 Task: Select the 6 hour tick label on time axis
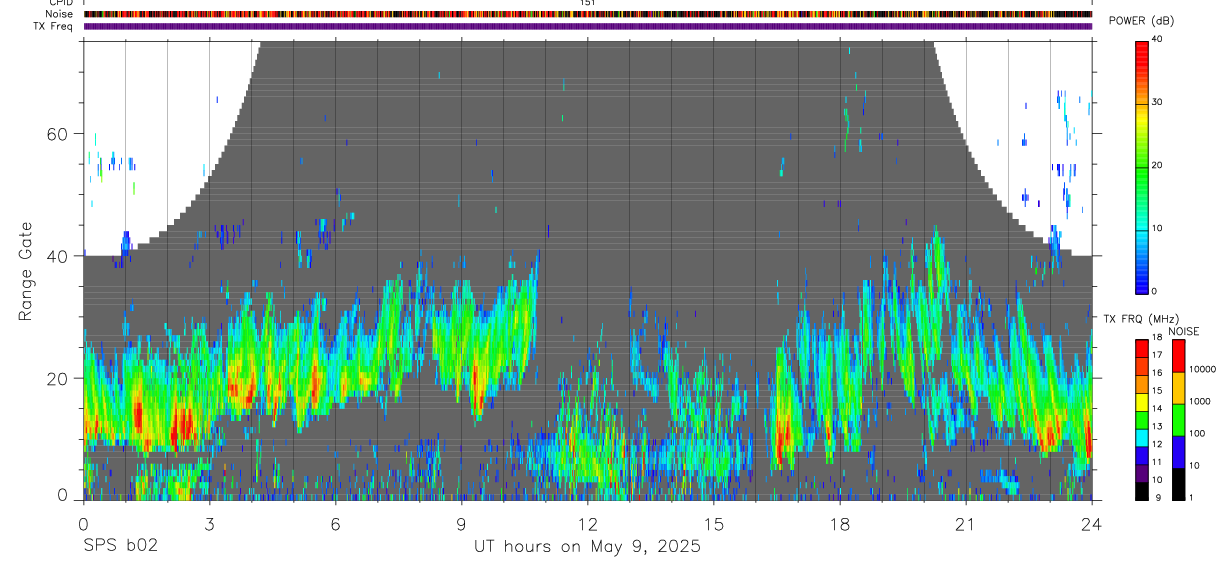pos(335,524)
